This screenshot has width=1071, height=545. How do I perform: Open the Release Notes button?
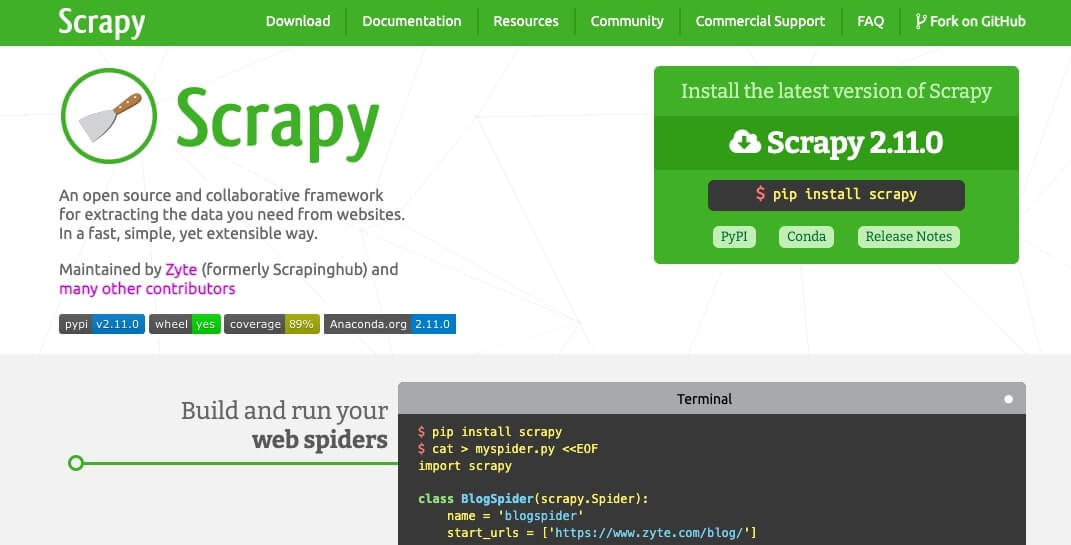[x=909, y=236]
